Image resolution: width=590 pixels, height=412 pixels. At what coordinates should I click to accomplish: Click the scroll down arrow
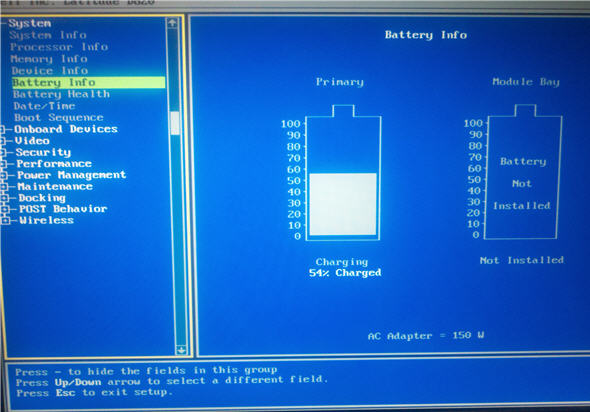pos(181,350)
